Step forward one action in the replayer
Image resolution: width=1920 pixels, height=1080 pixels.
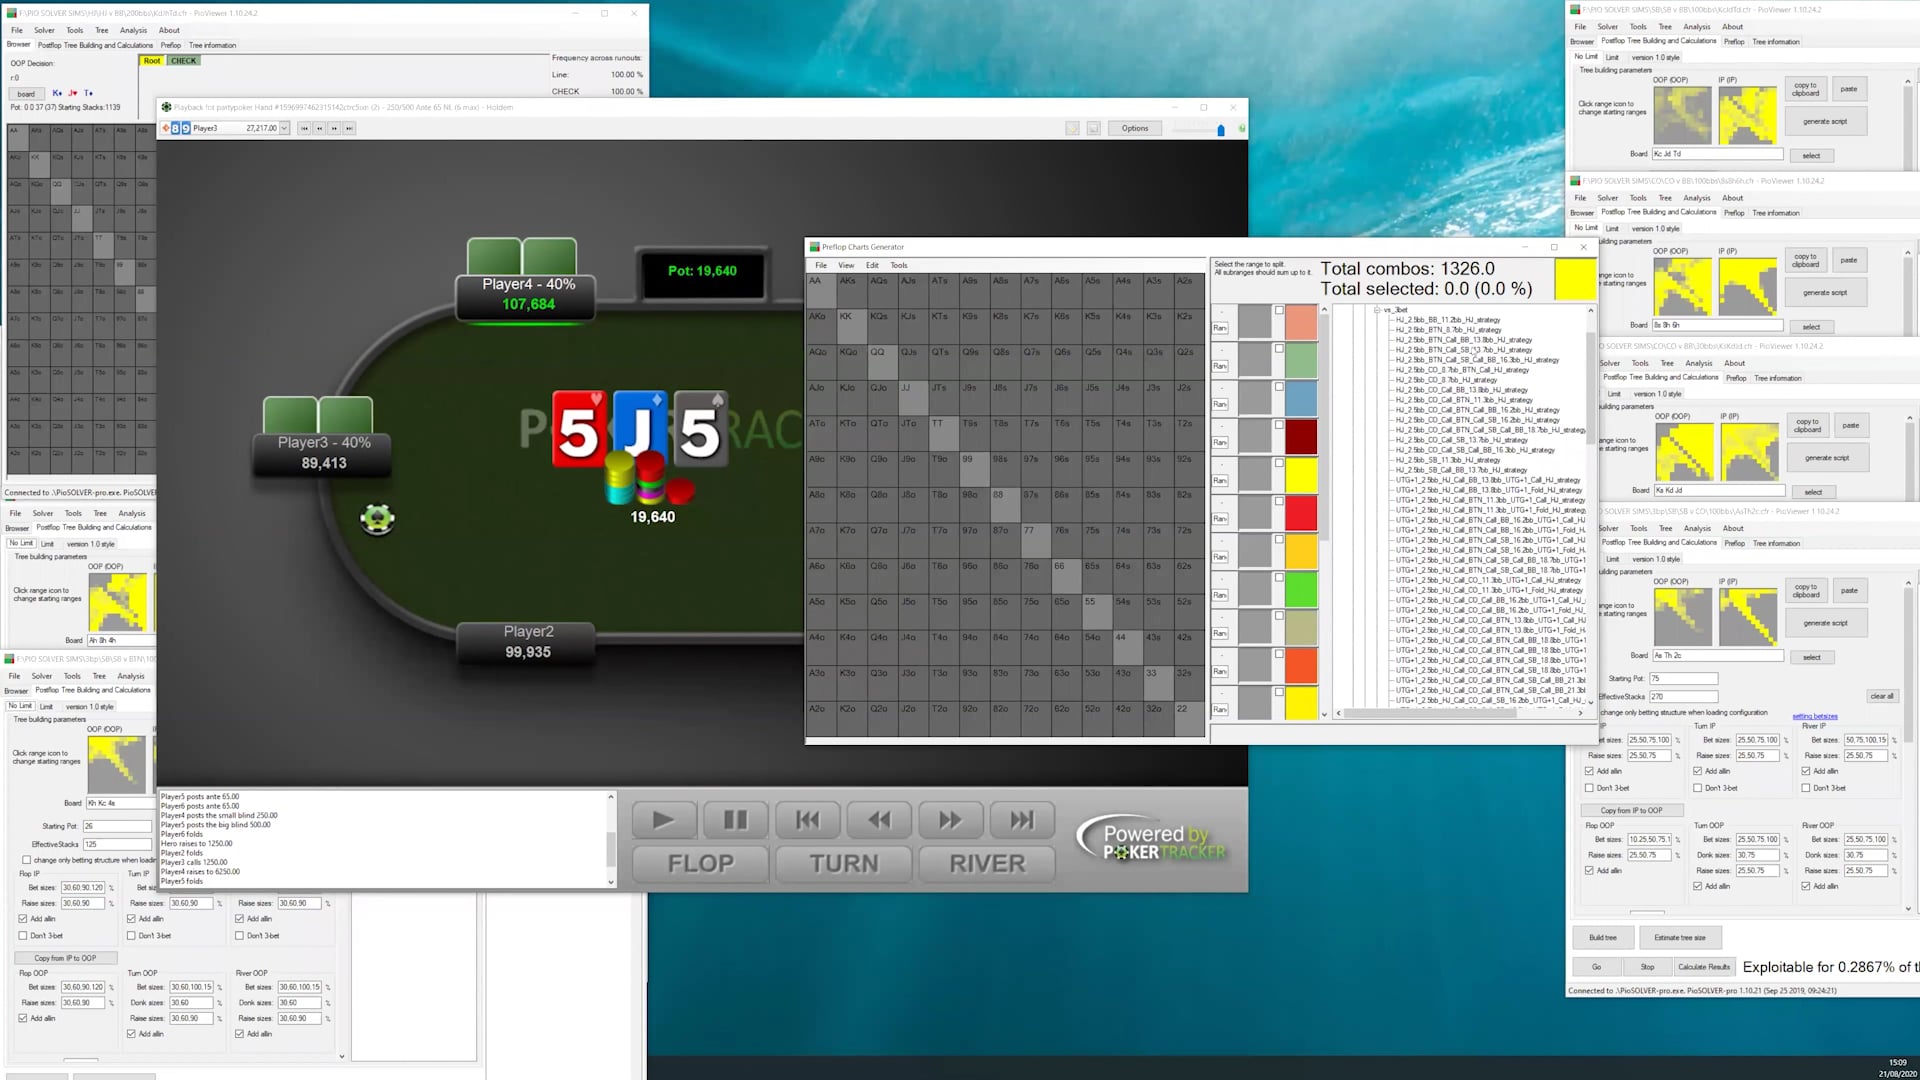coord(950,819)
